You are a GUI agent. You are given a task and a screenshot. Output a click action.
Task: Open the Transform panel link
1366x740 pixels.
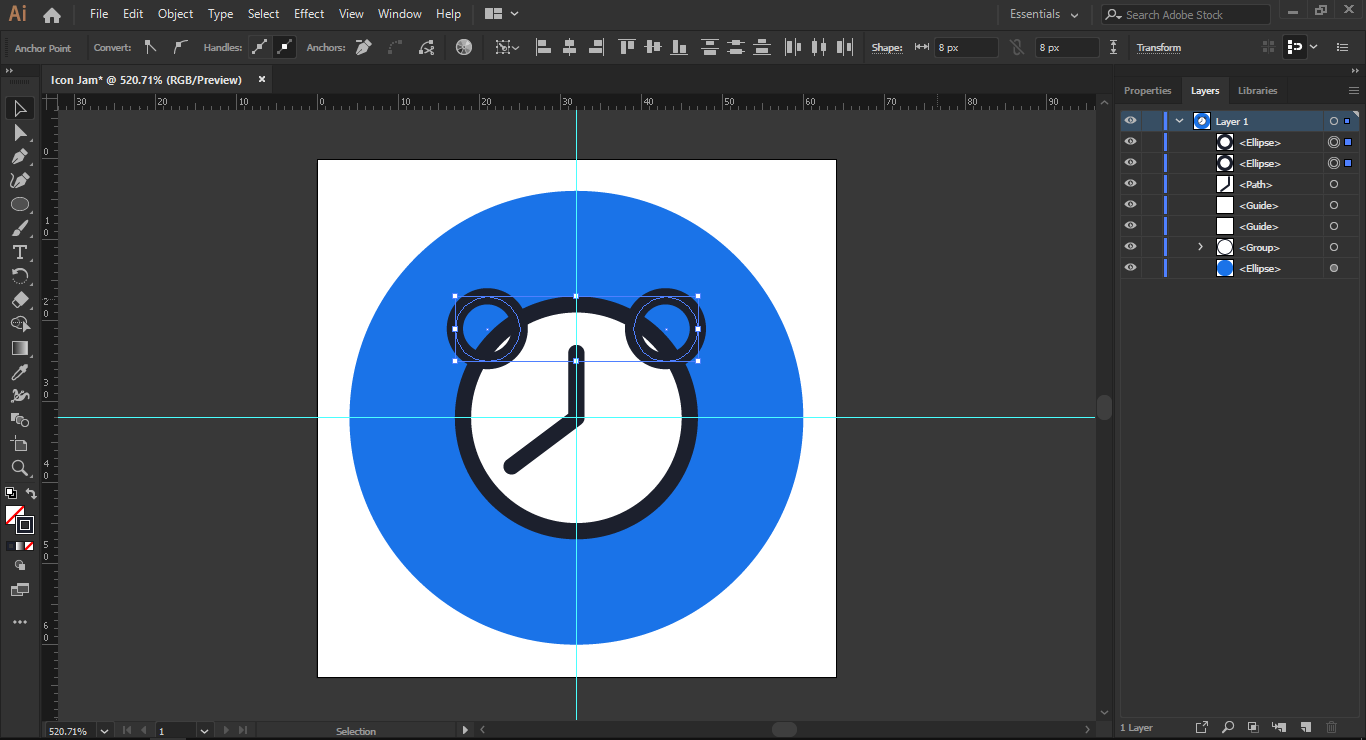click(1158, 47)
